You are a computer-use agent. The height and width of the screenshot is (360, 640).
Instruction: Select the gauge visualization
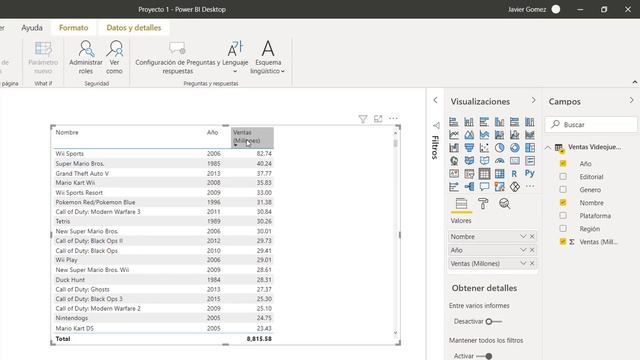coord(499,161)
